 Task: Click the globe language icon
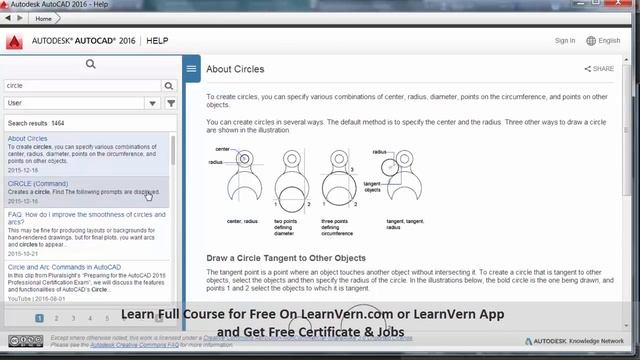(x=591, y=41)
